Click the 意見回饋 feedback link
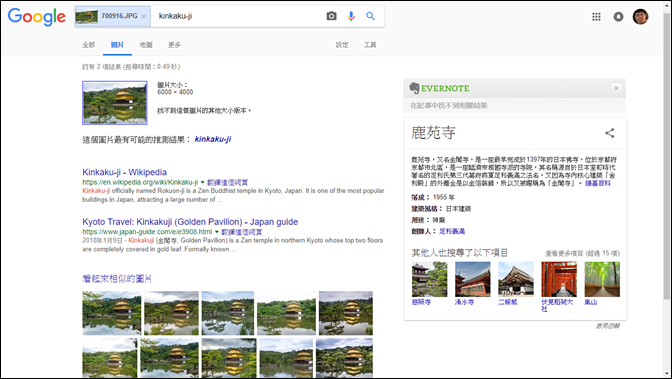672x379 pixels. click(x=608, y=326)
